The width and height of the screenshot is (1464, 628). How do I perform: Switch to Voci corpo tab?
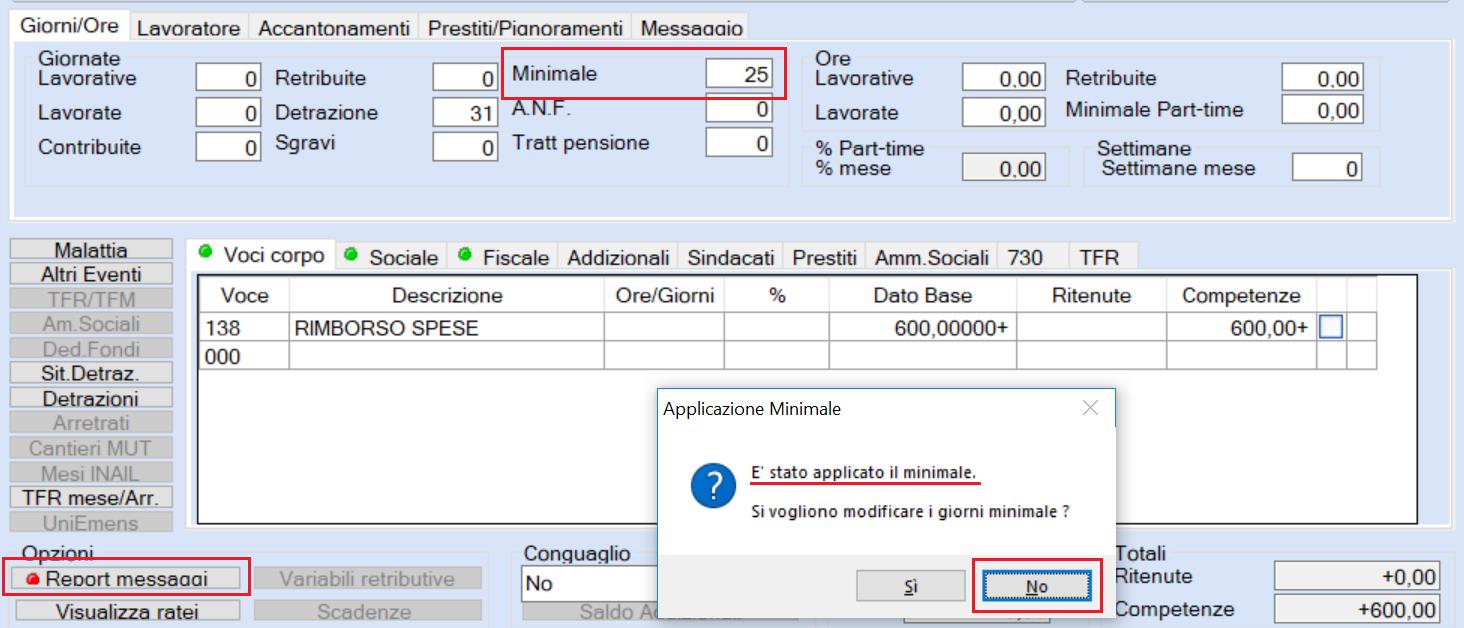click(261, 255)
